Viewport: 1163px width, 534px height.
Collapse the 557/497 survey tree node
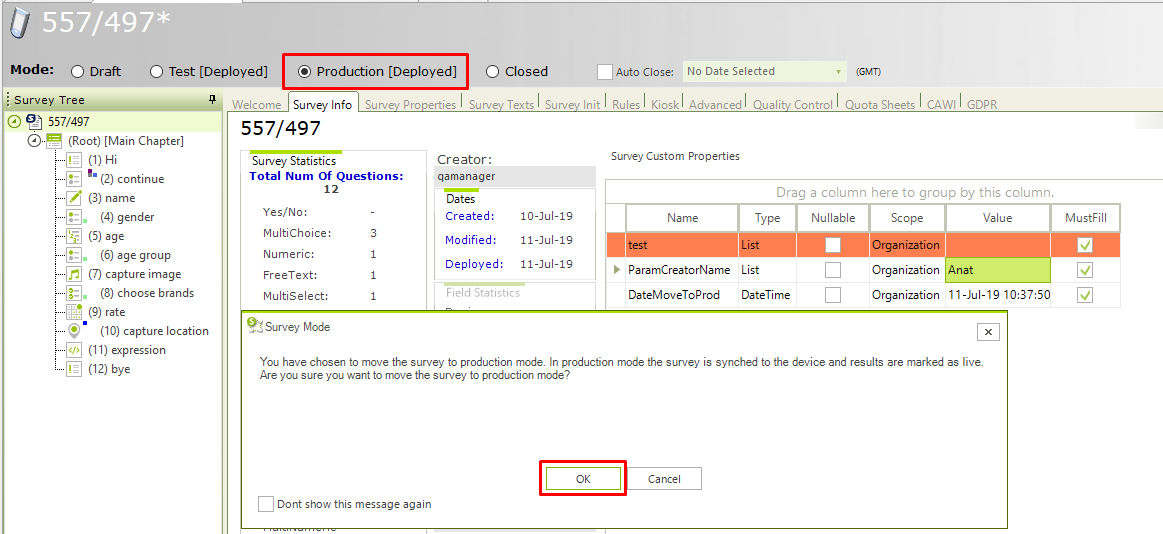coord(14,122)
